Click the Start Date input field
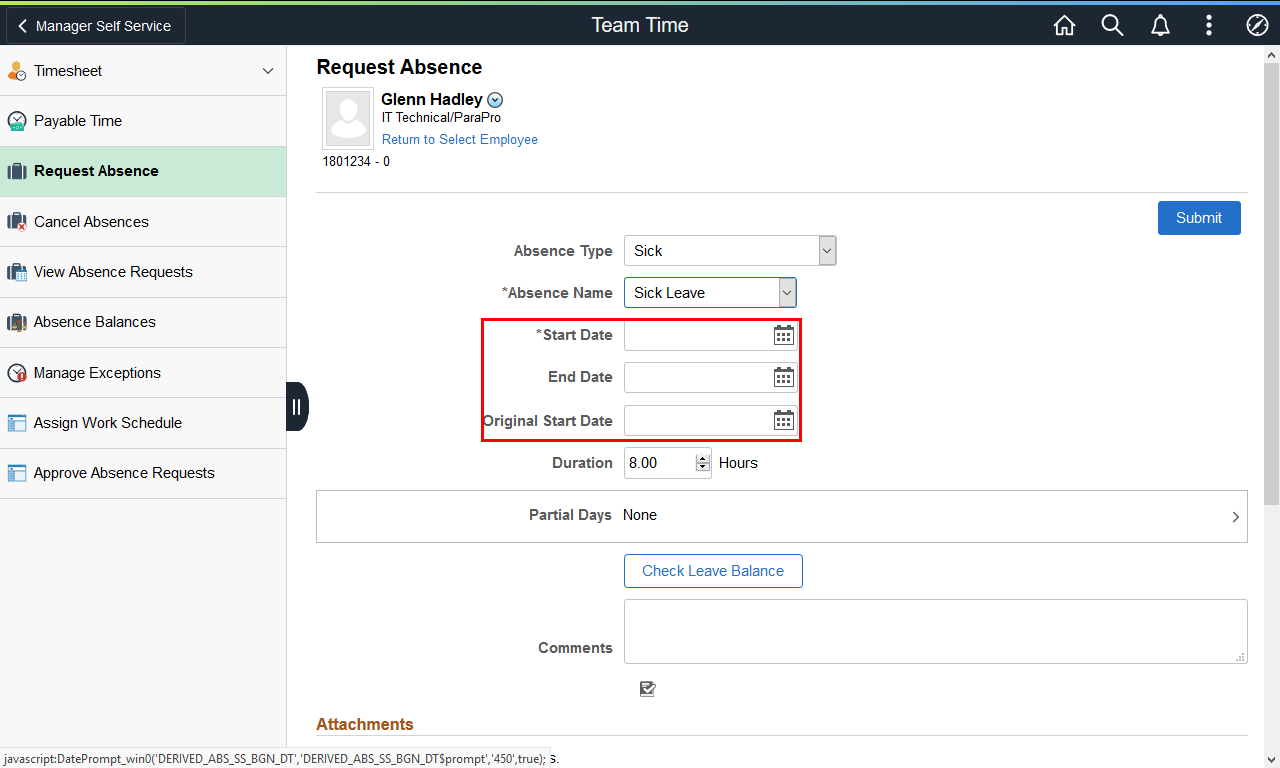Image resolution: width=1280 pixels, height=768 pixels. (x=698, y=335)
